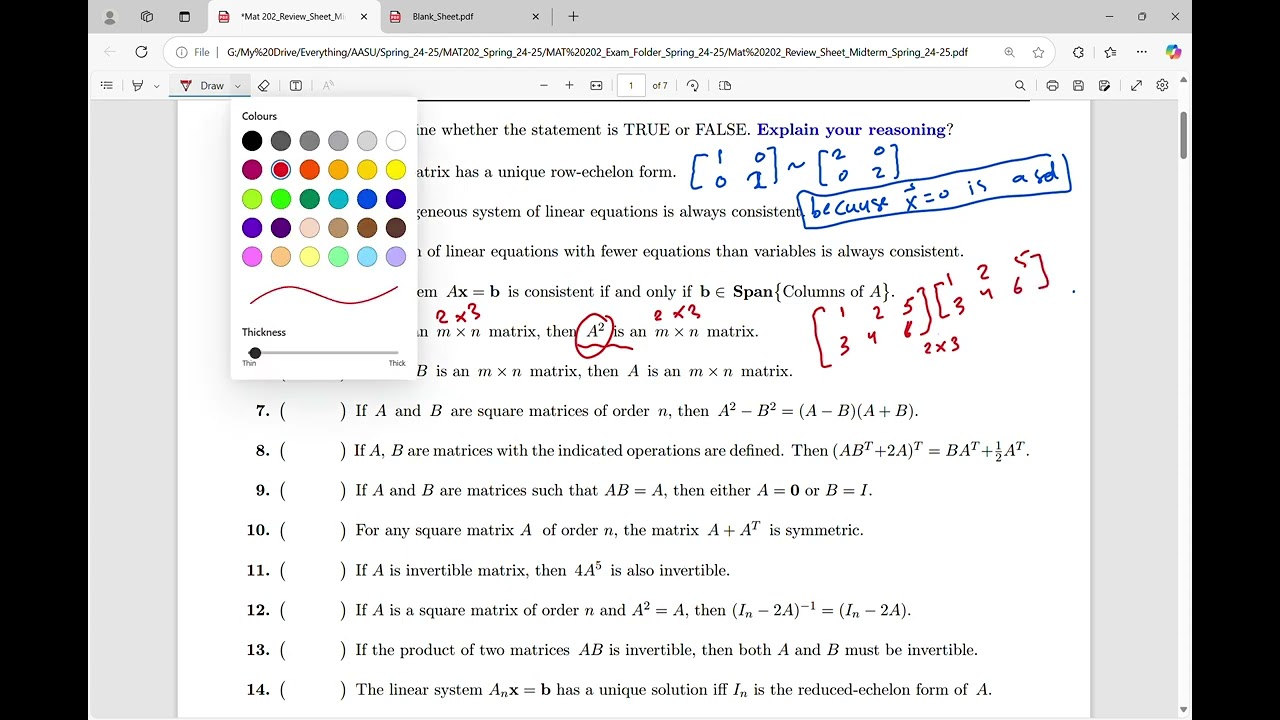This screenshot has width=1280, height=720.
Task: Open the Favorites list
Action: point(1110,52)
